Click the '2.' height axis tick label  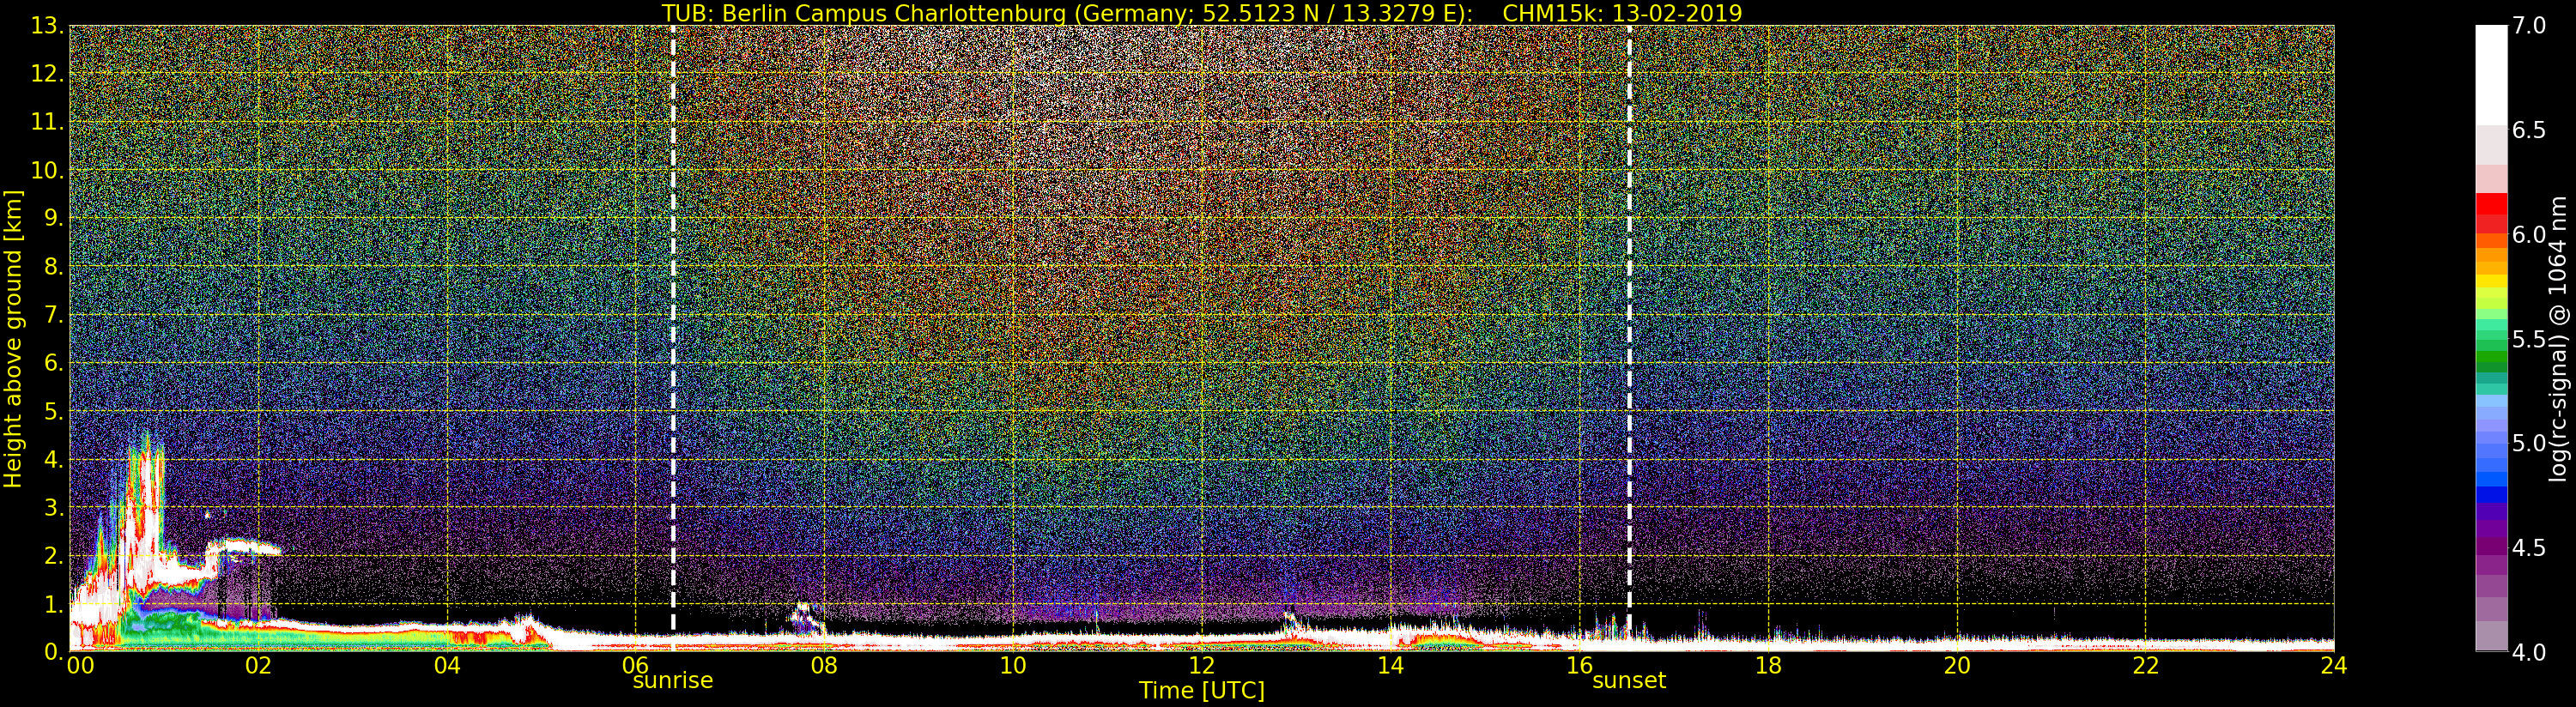pyautogui.click(x=54, y=555)
